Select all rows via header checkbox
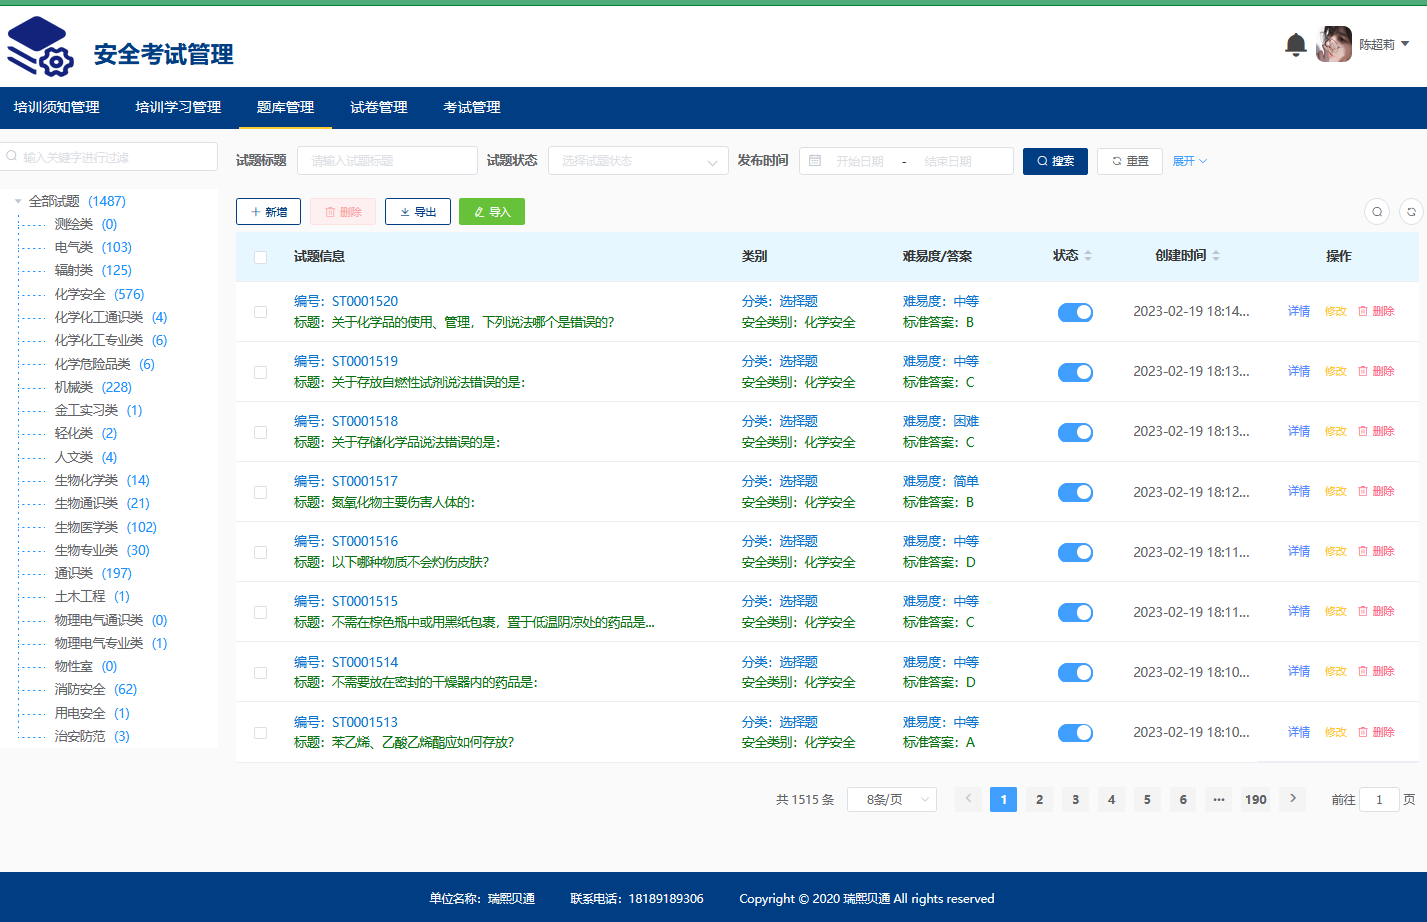Screen dimensions: 1427x922 point(261,257)
